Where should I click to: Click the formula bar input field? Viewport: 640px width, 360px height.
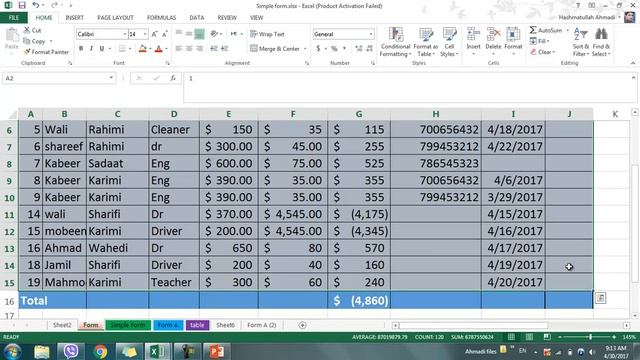point(409,87)
